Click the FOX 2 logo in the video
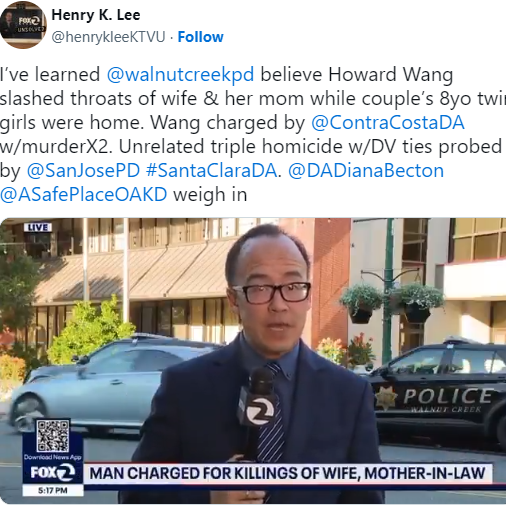506x509 pixels. [53, 473]
